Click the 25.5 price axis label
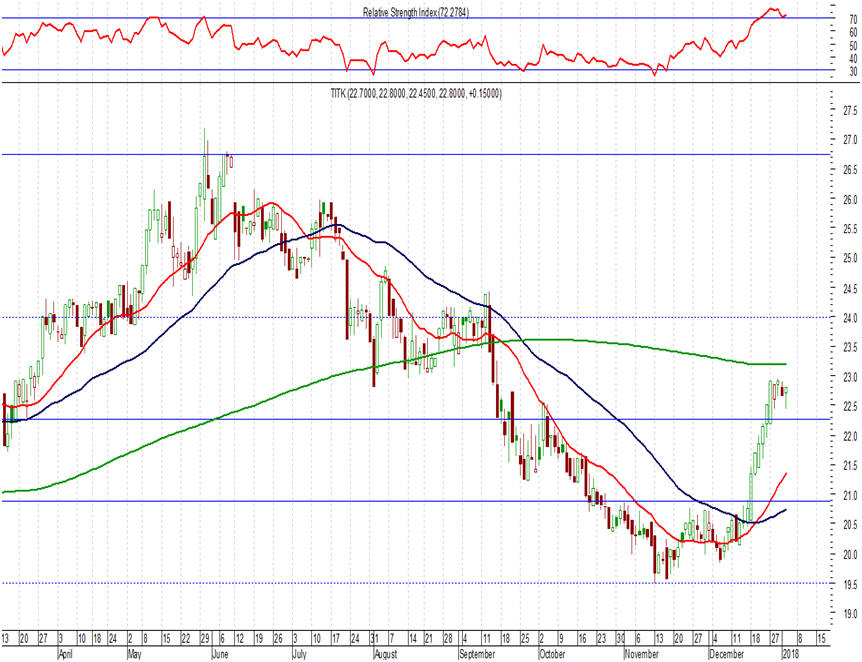This screenshot has width=862, height=662. 850,229
